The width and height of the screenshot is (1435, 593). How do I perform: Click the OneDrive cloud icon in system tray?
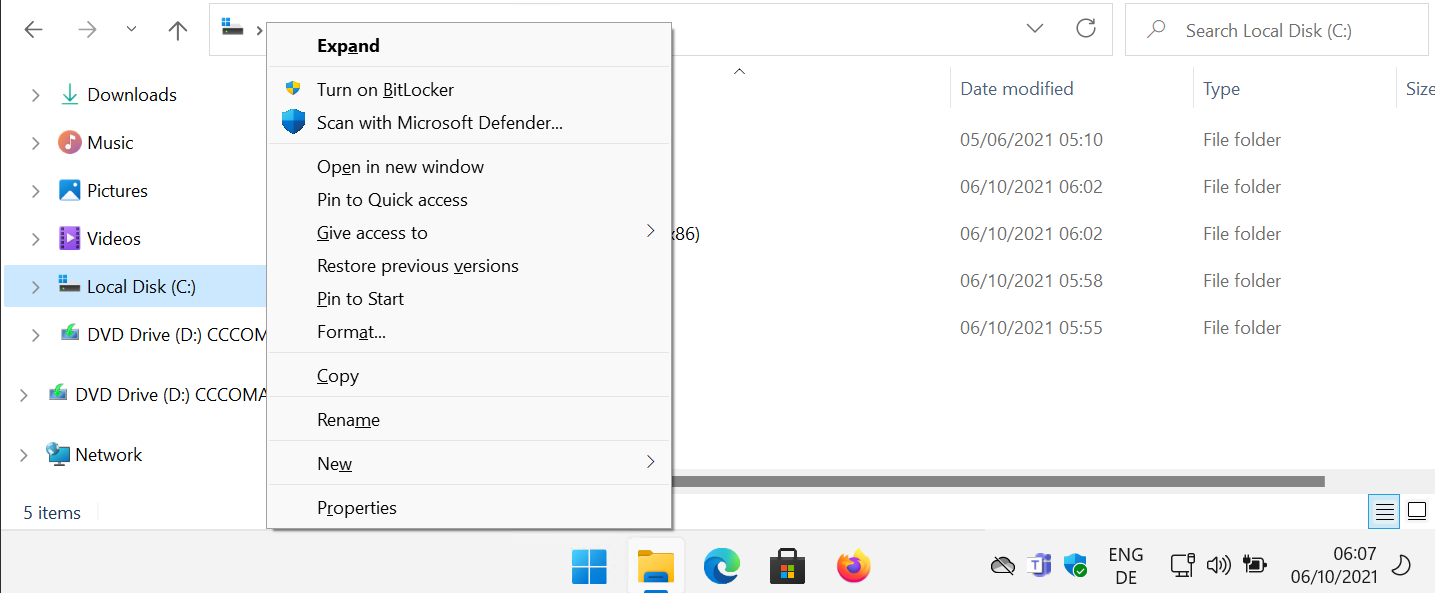pyautogui.click(x=1003, y=565)
